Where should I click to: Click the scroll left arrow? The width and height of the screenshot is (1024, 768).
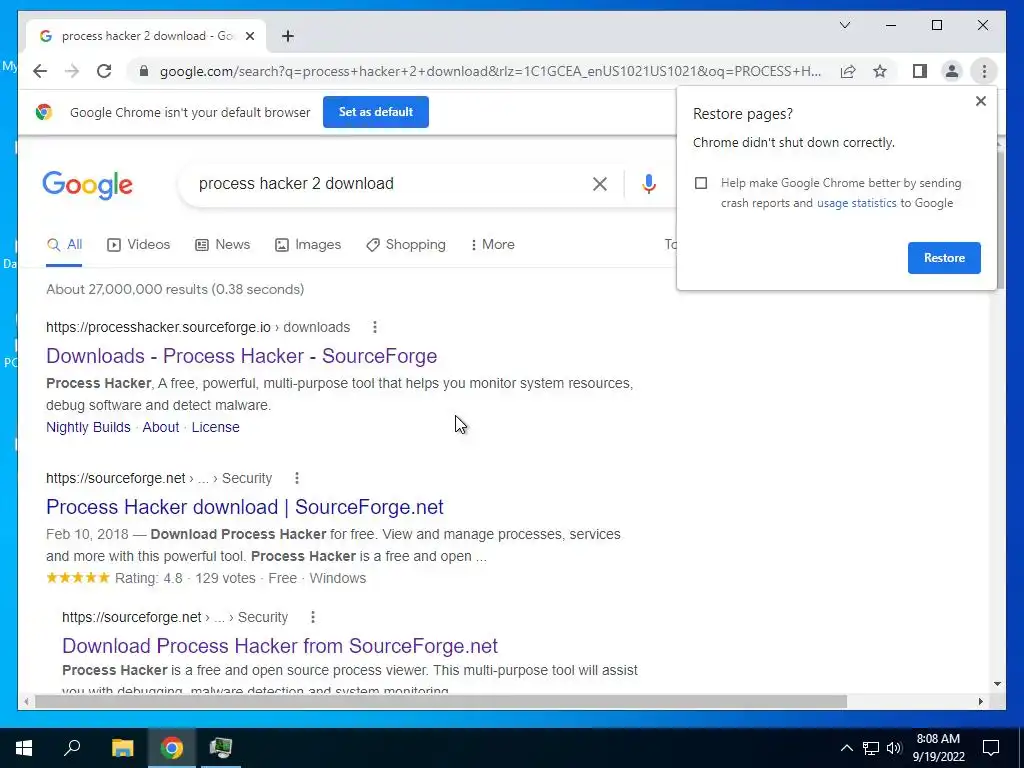click(25, 701)
